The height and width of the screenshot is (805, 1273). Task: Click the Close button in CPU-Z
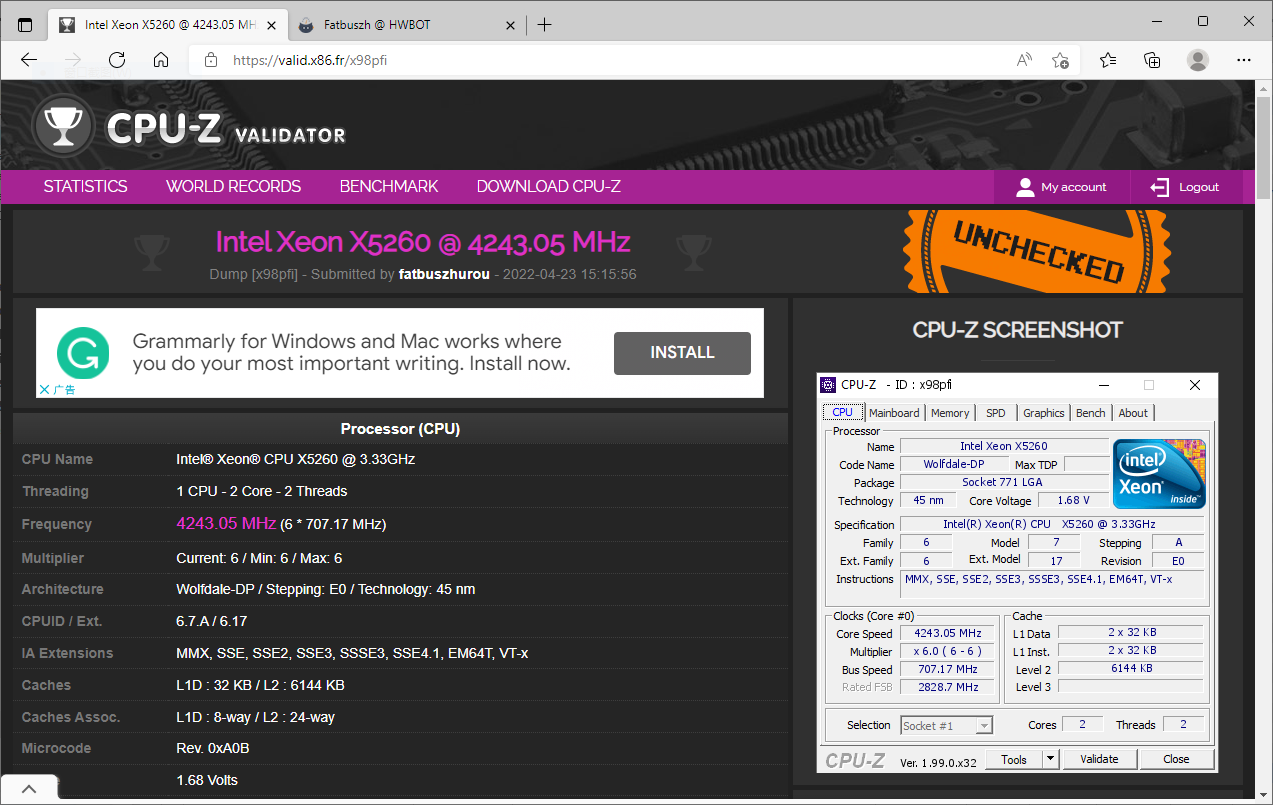coord(1176,759)
